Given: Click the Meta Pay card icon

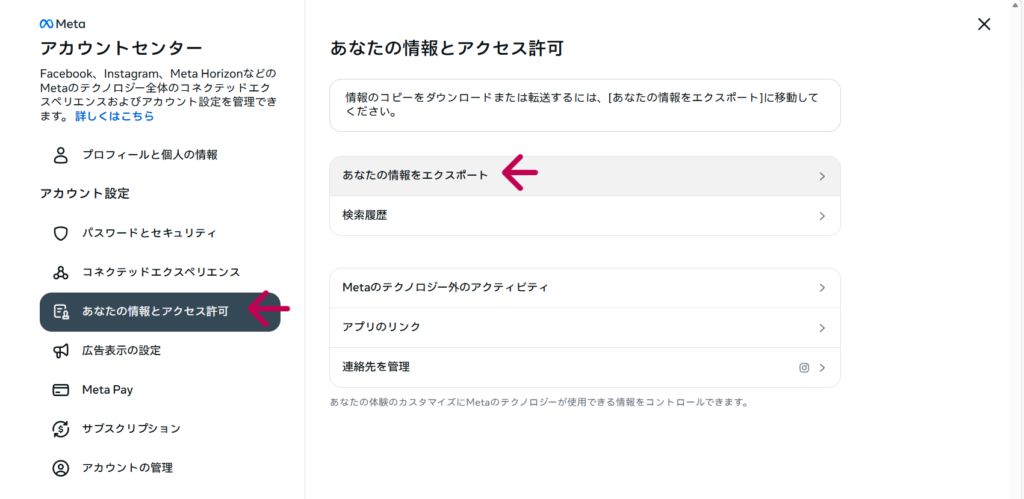Looking at the screenshot, I should [x=61, y=389].
